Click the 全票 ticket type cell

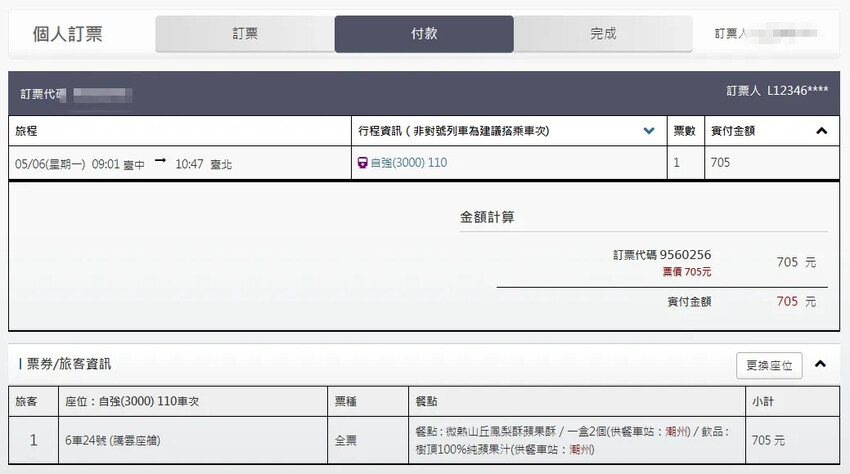[x=368, y=440]
